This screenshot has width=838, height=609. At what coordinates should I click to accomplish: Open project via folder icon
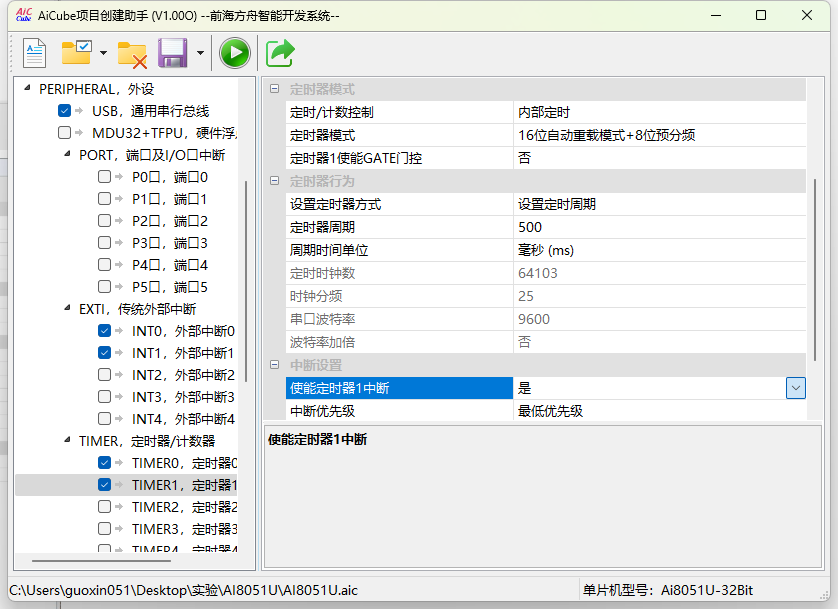pos(76,52)
